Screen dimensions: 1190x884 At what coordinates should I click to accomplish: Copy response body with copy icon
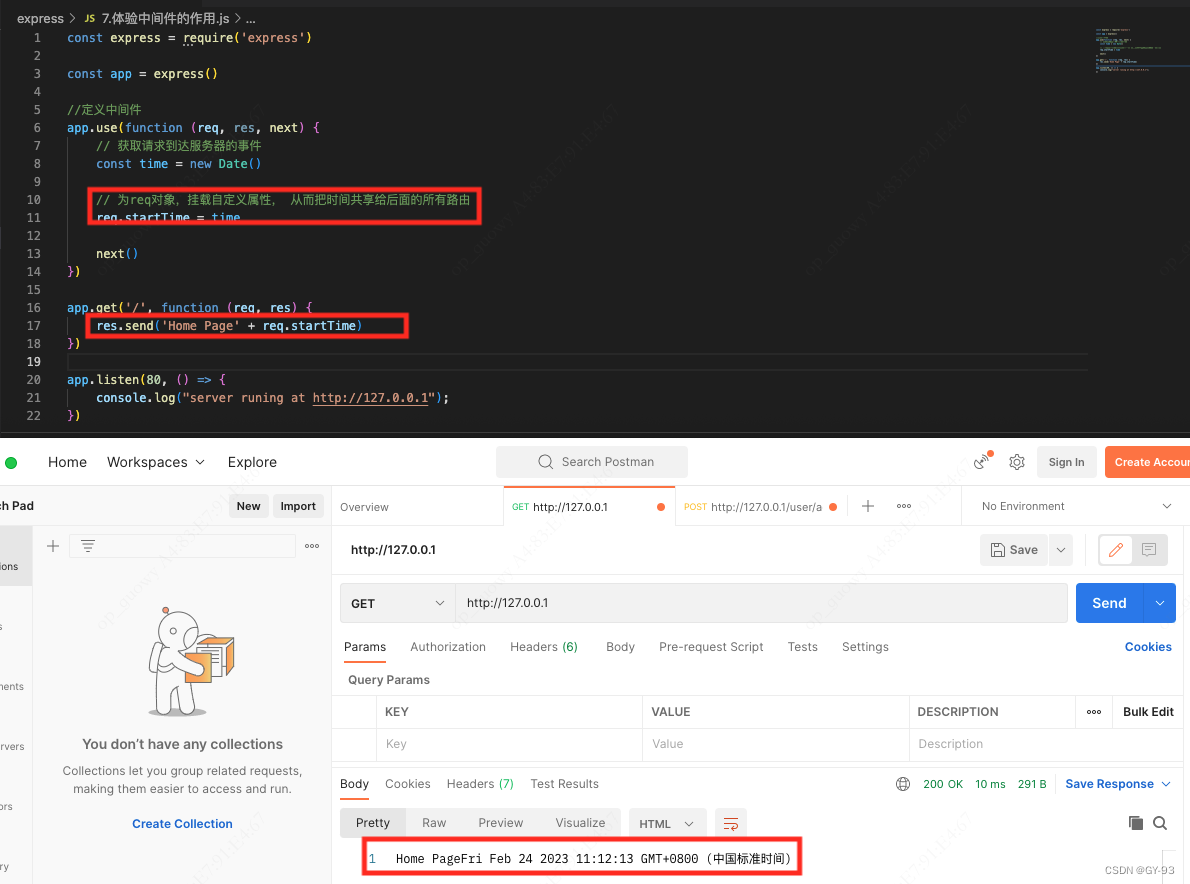point(1135,823)
